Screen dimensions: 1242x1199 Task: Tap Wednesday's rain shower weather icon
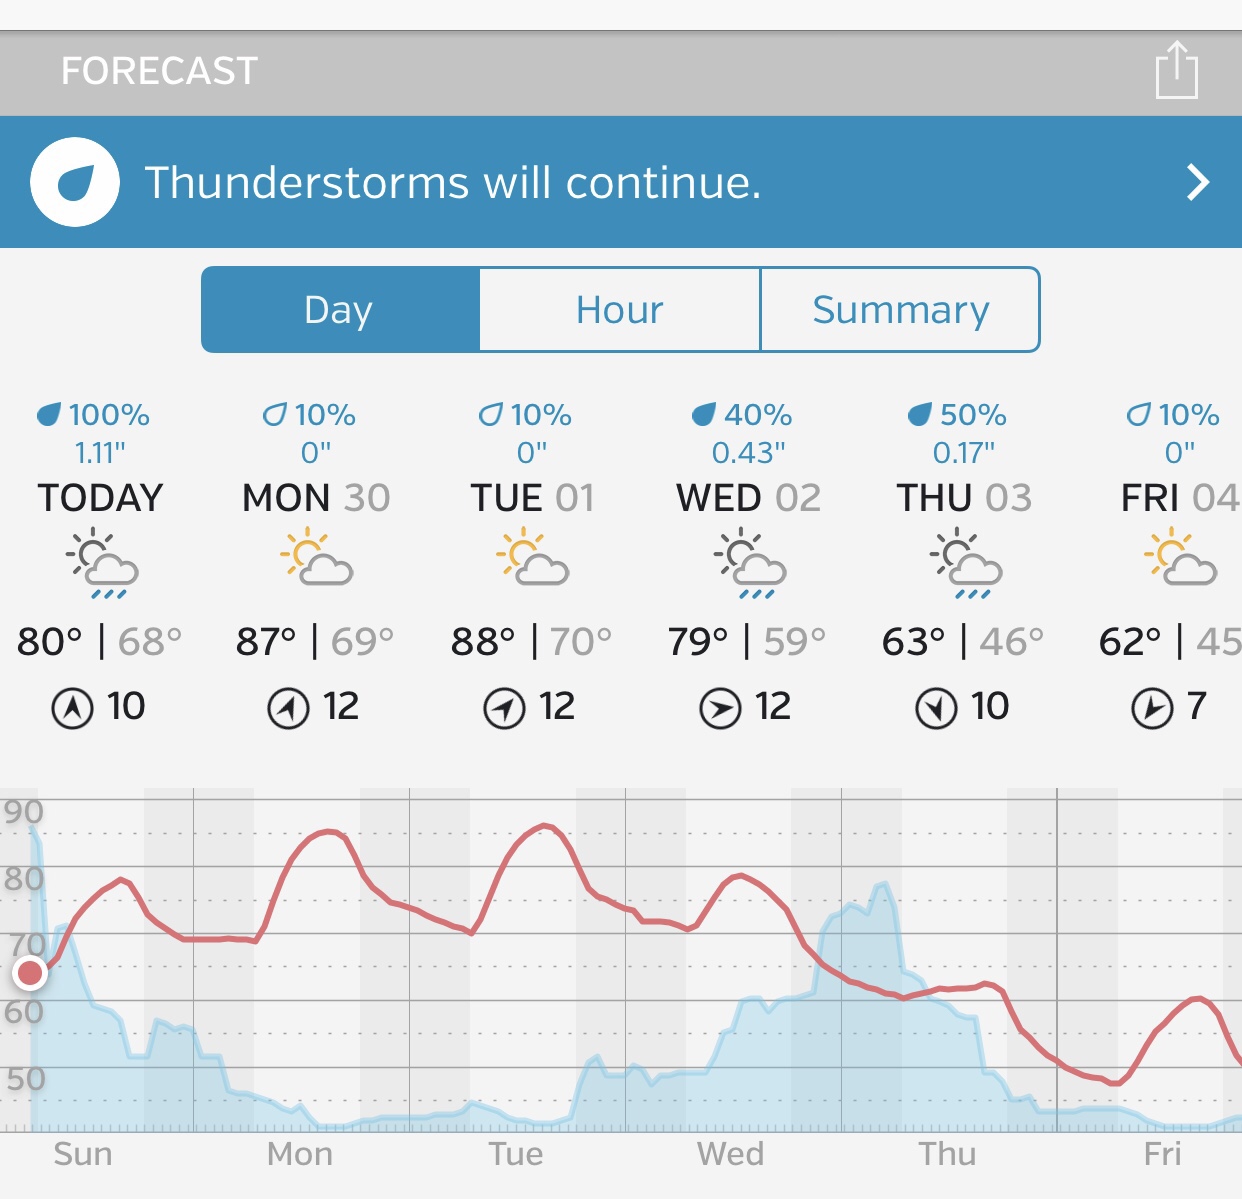click(749, 563)
